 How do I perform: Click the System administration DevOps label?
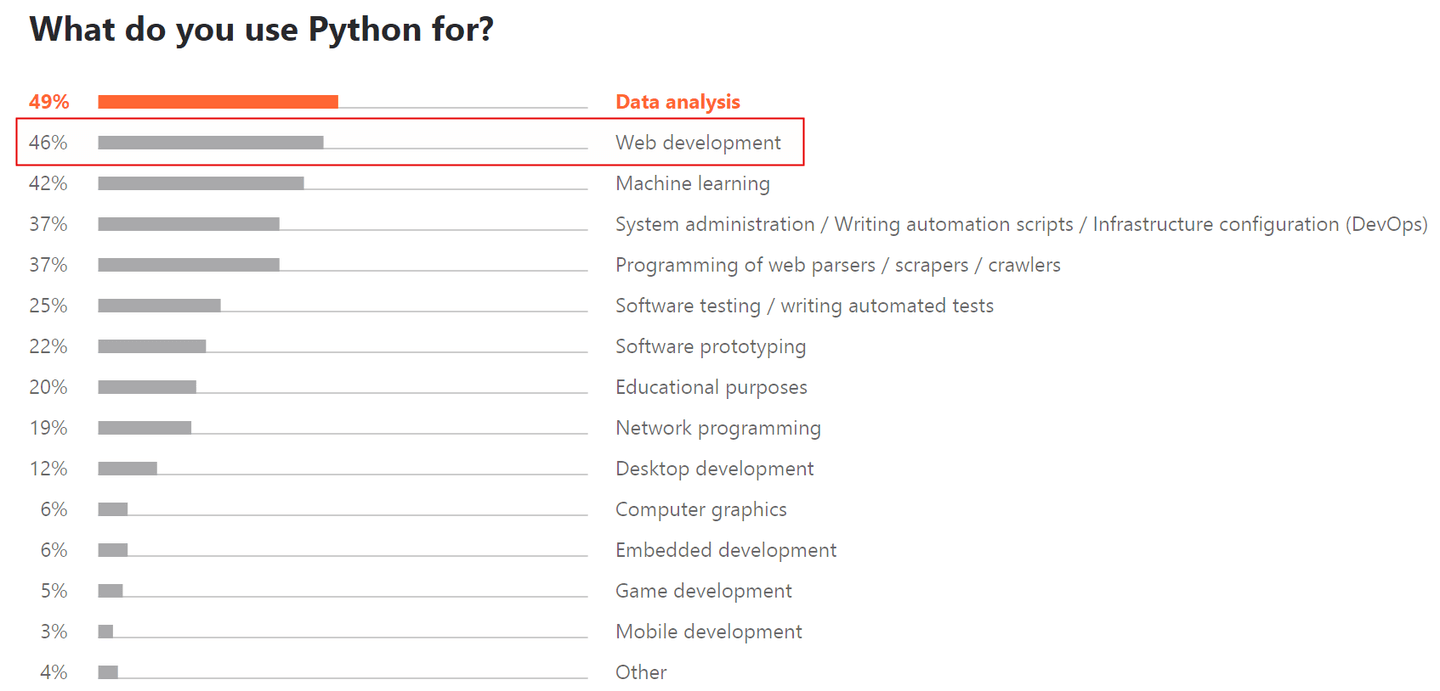[x=1021, y=225]
